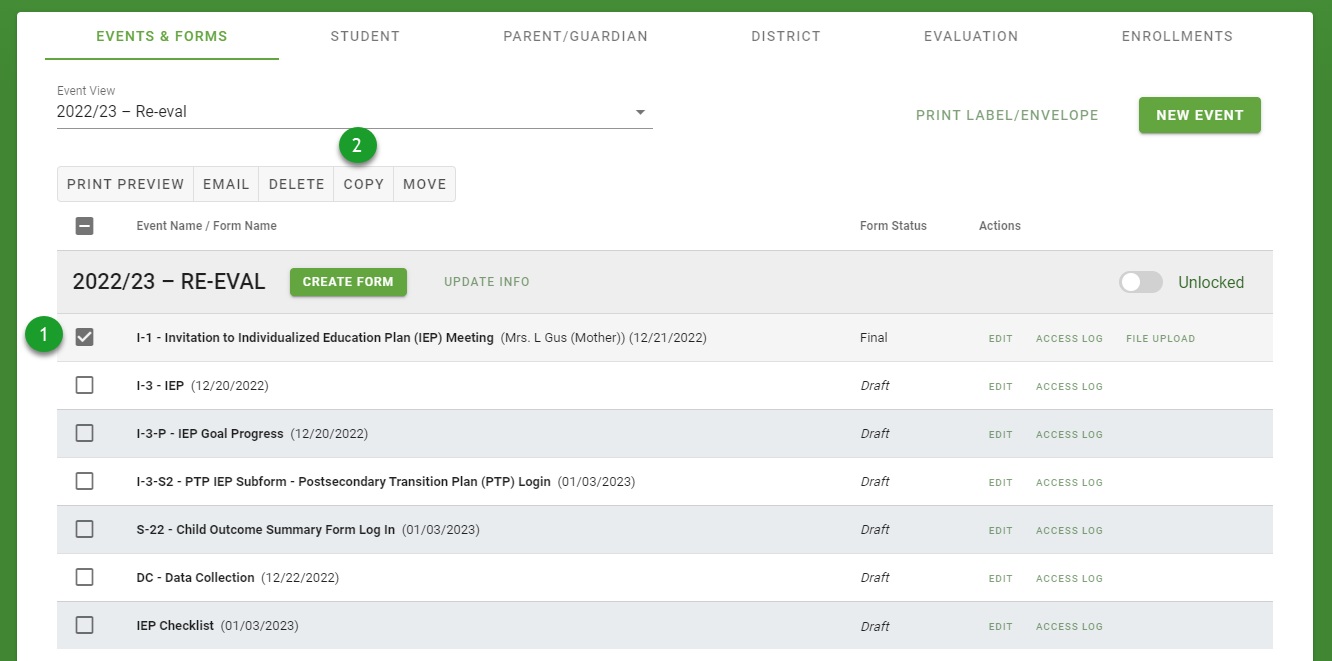Click the Copy toolbar button
This screenshot has height=661, width=1332.
tap(364, 184)
